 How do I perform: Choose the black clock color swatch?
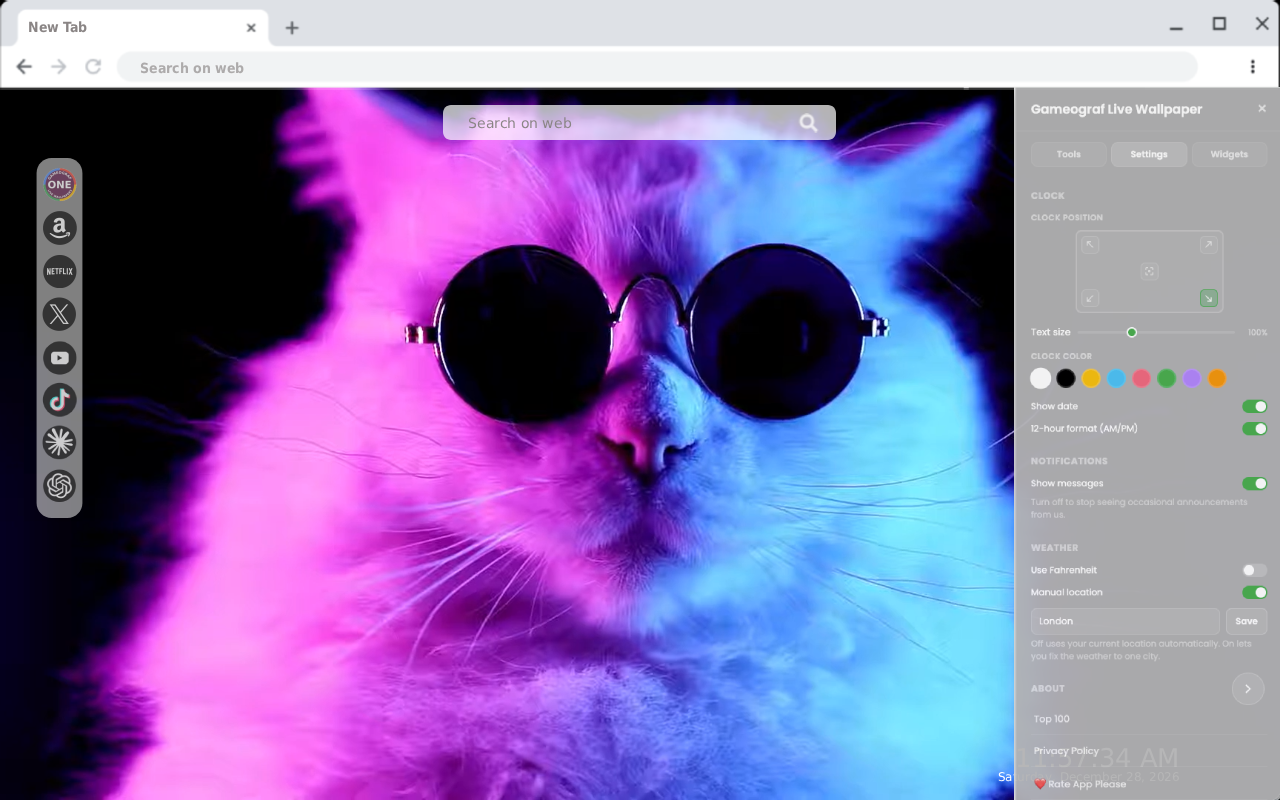[x=1066, y=378]
